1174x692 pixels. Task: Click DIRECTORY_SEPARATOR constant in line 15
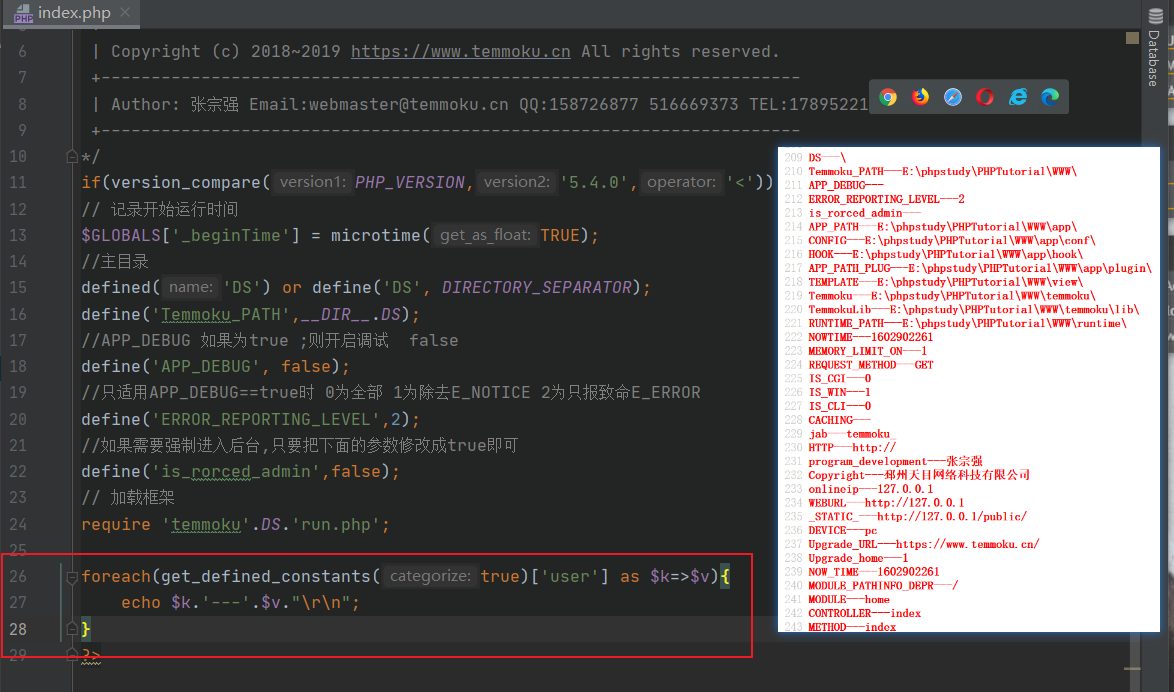(536, 288)
